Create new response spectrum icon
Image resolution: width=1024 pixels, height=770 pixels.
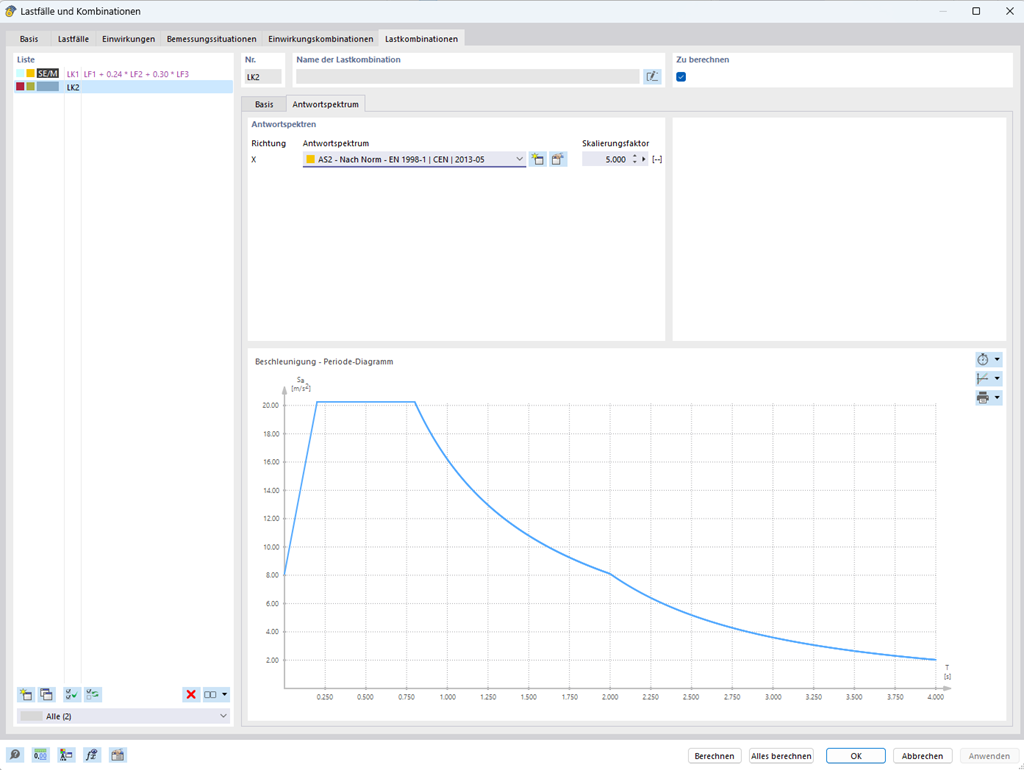click(537, 159)
